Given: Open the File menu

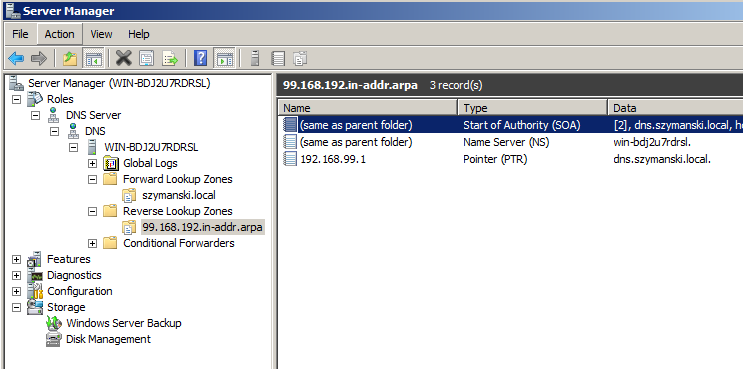Looking at the screenshot, I should point(20,34).
